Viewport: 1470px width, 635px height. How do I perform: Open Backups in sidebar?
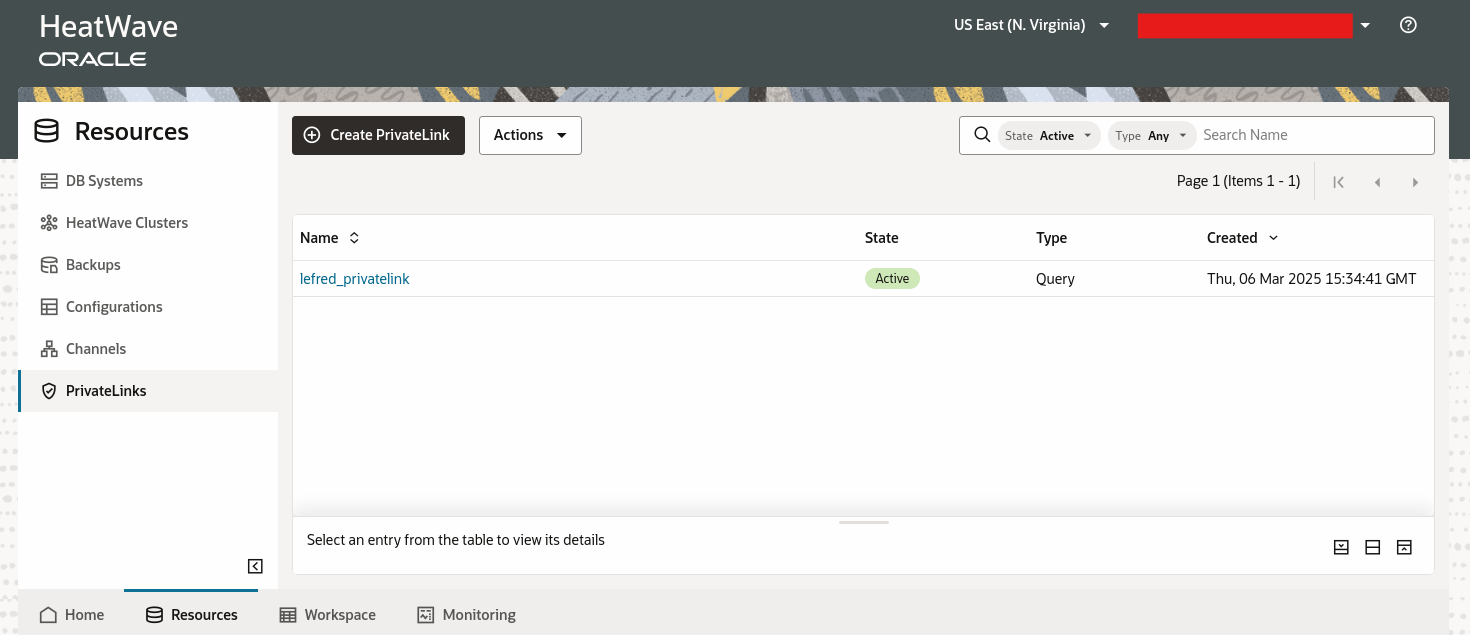[148, 265]
